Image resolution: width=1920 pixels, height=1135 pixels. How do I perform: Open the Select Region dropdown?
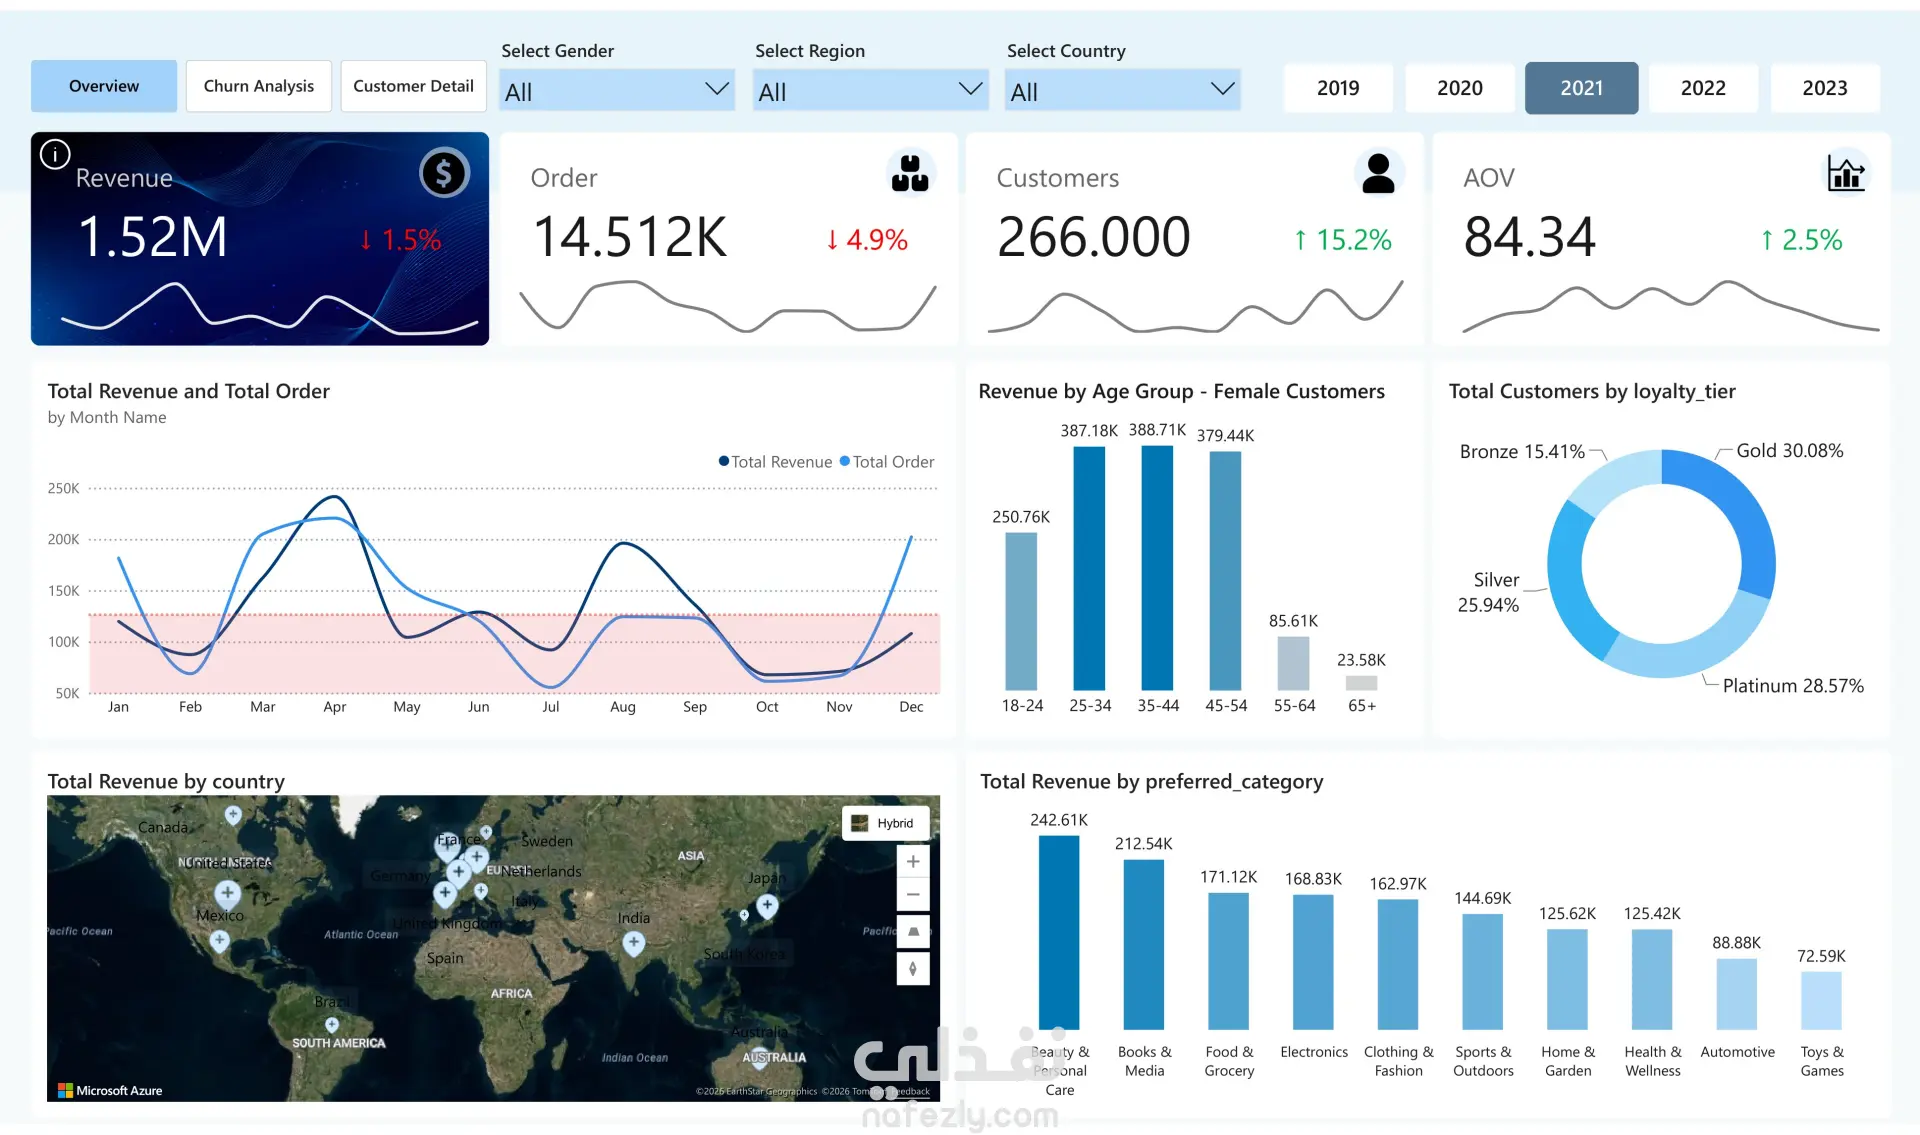[870, 90]
